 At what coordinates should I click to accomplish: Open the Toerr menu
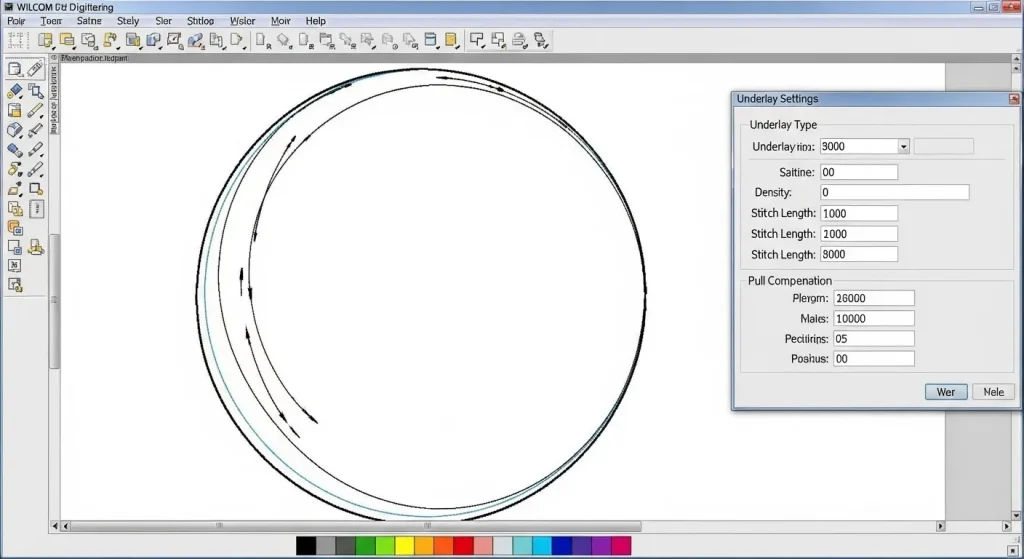(x=51, y=21)
